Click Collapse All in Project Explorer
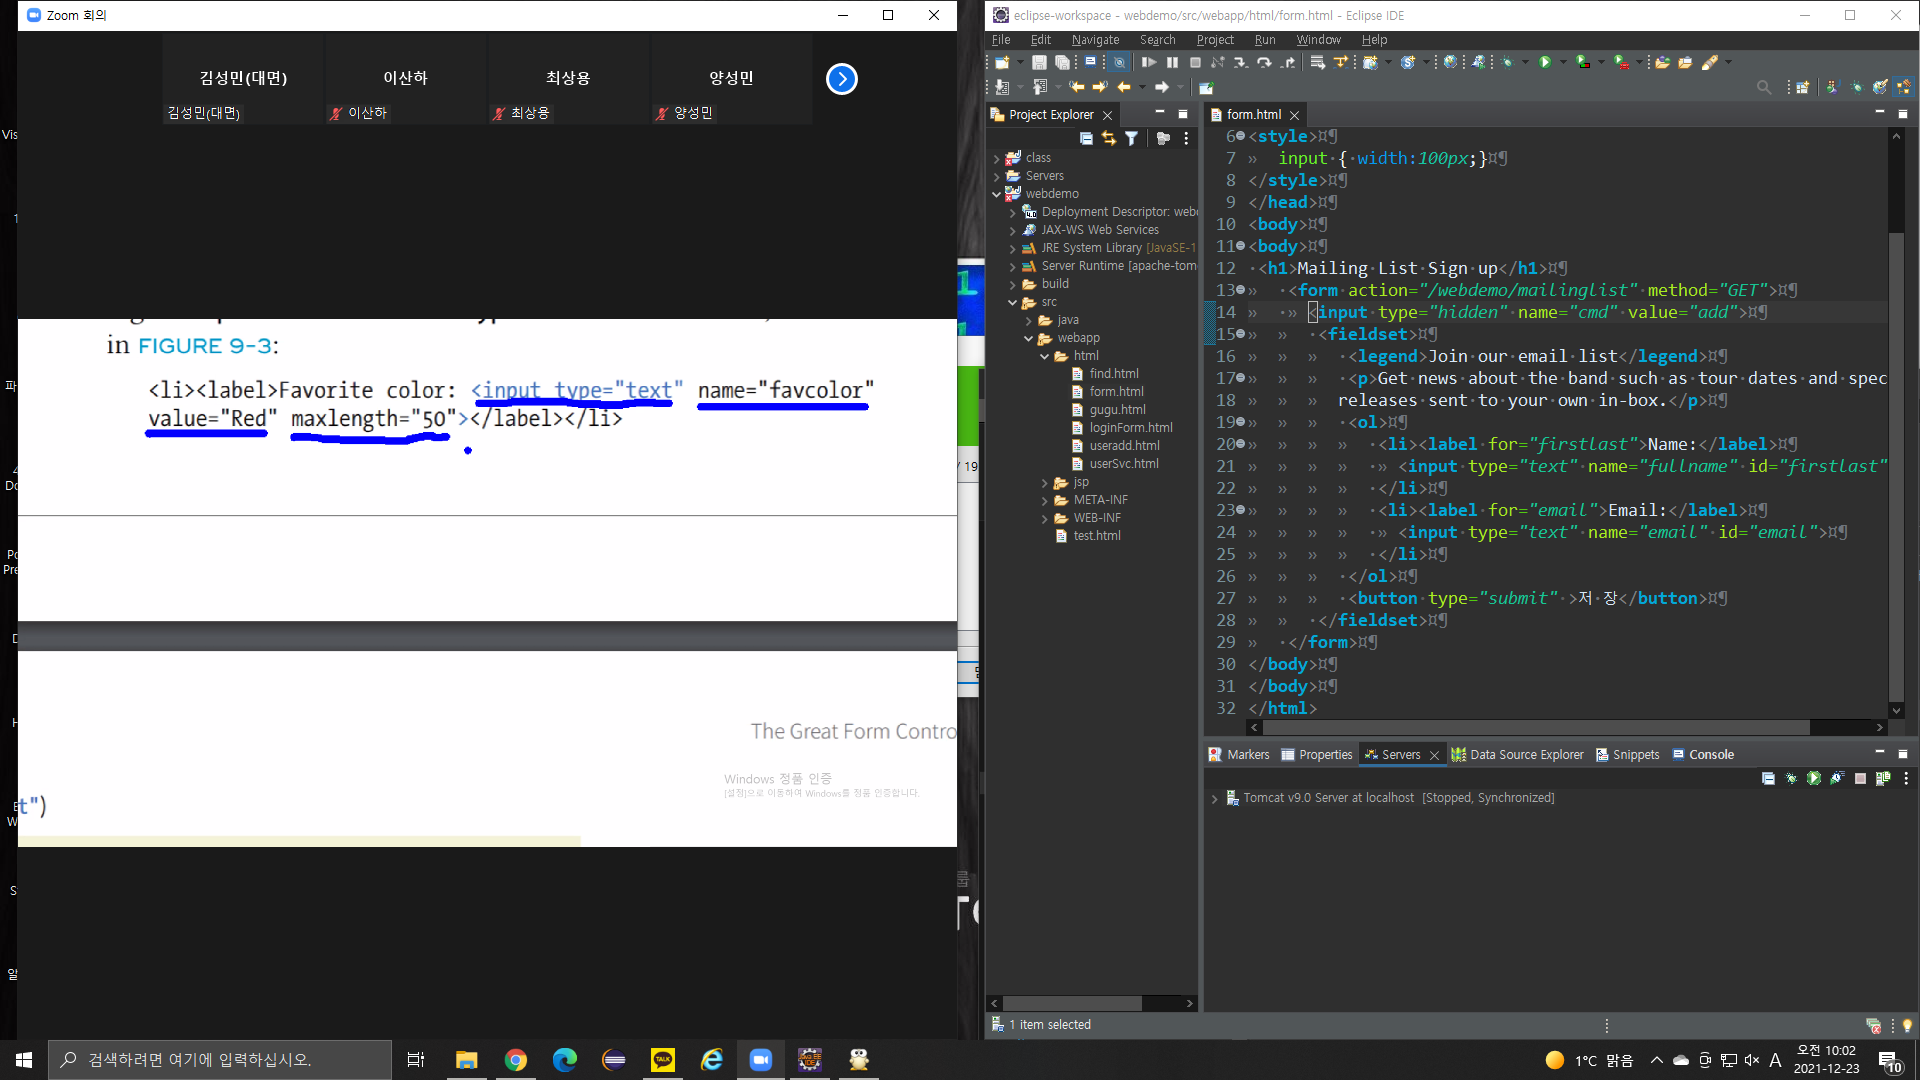 pos(1086,139)
